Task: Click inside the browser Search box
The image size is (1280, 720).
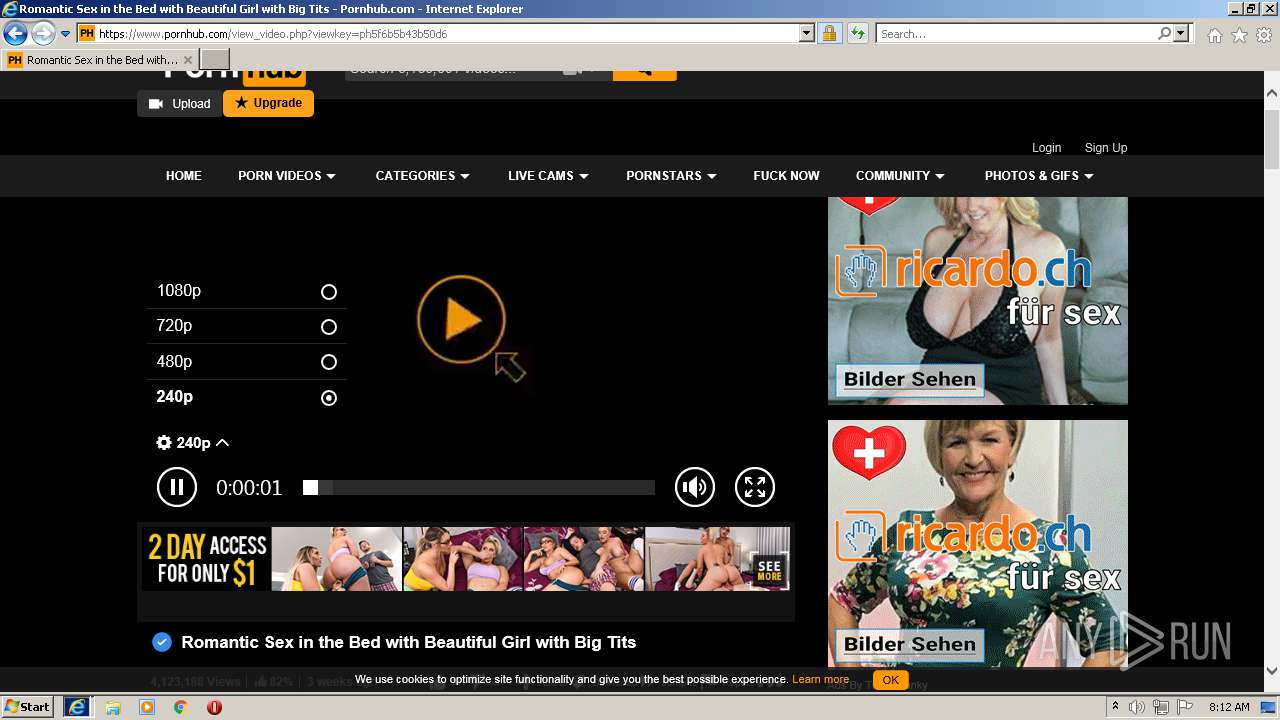Action: point(1016,34)
